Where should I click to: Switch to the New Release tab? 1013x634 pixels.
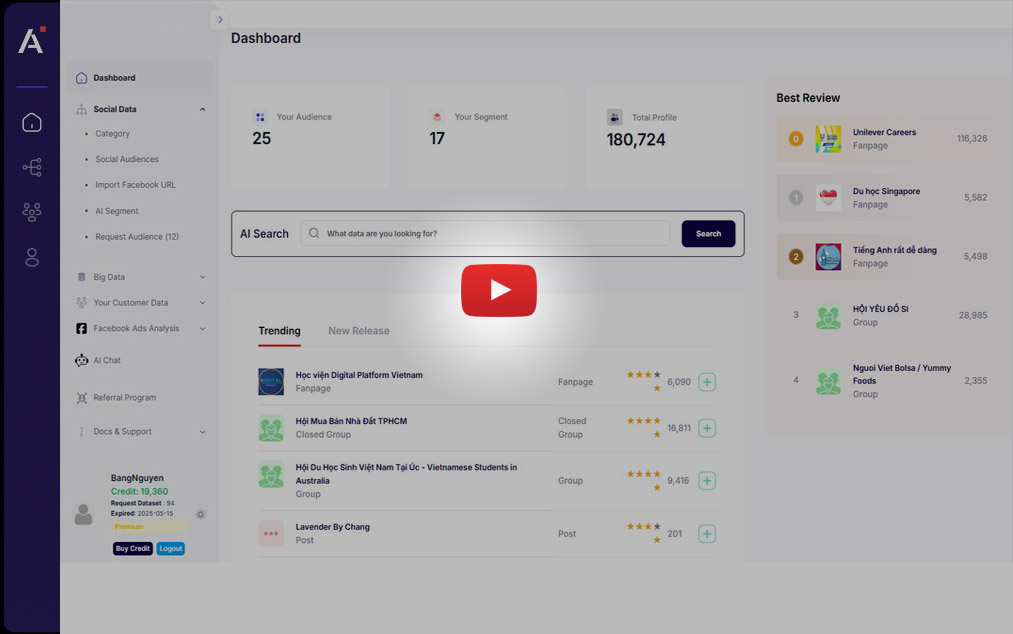[358, 331]
